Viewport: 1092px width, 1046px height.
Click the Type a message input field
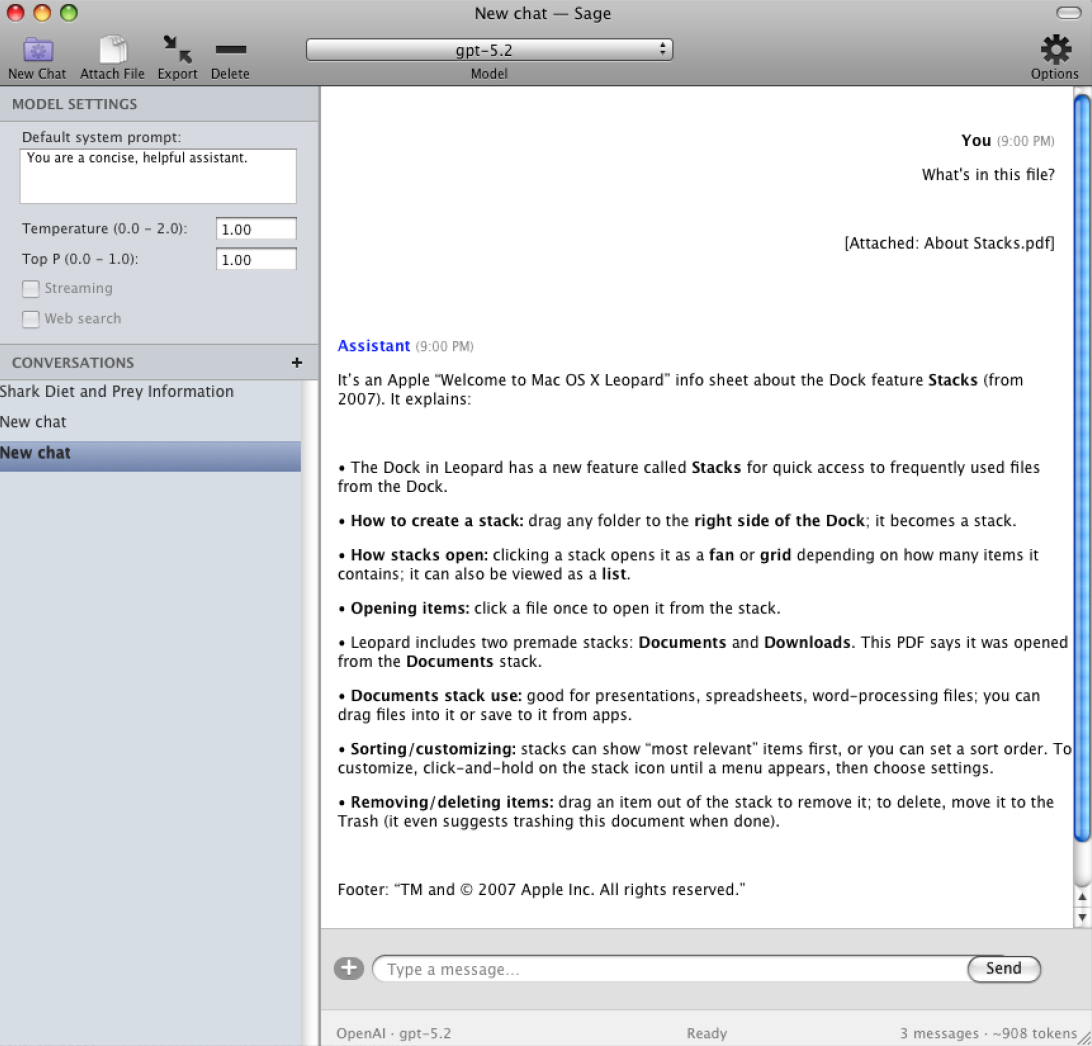pyautogui.click(x=670, y=969)
